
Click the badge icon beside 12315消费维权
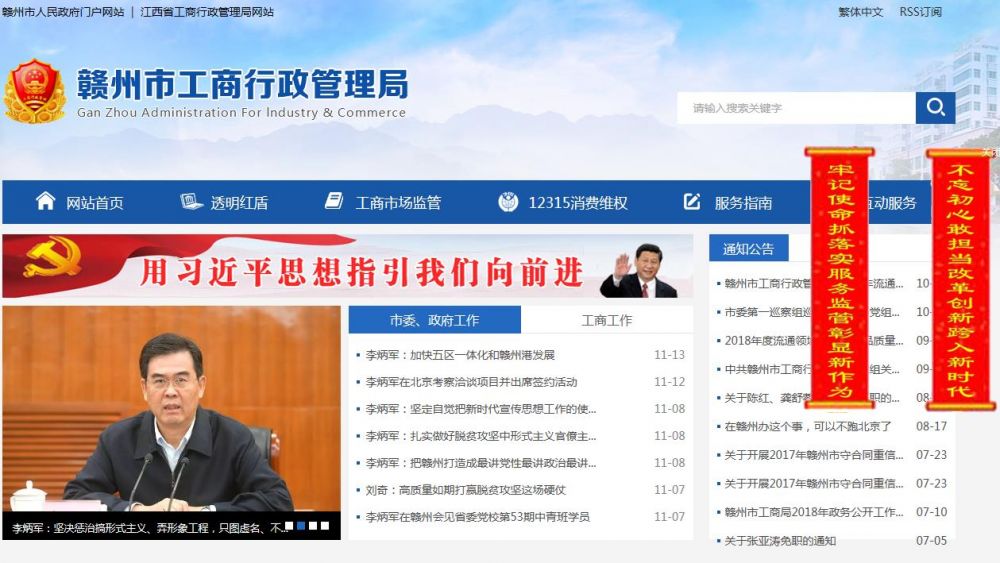508,202
